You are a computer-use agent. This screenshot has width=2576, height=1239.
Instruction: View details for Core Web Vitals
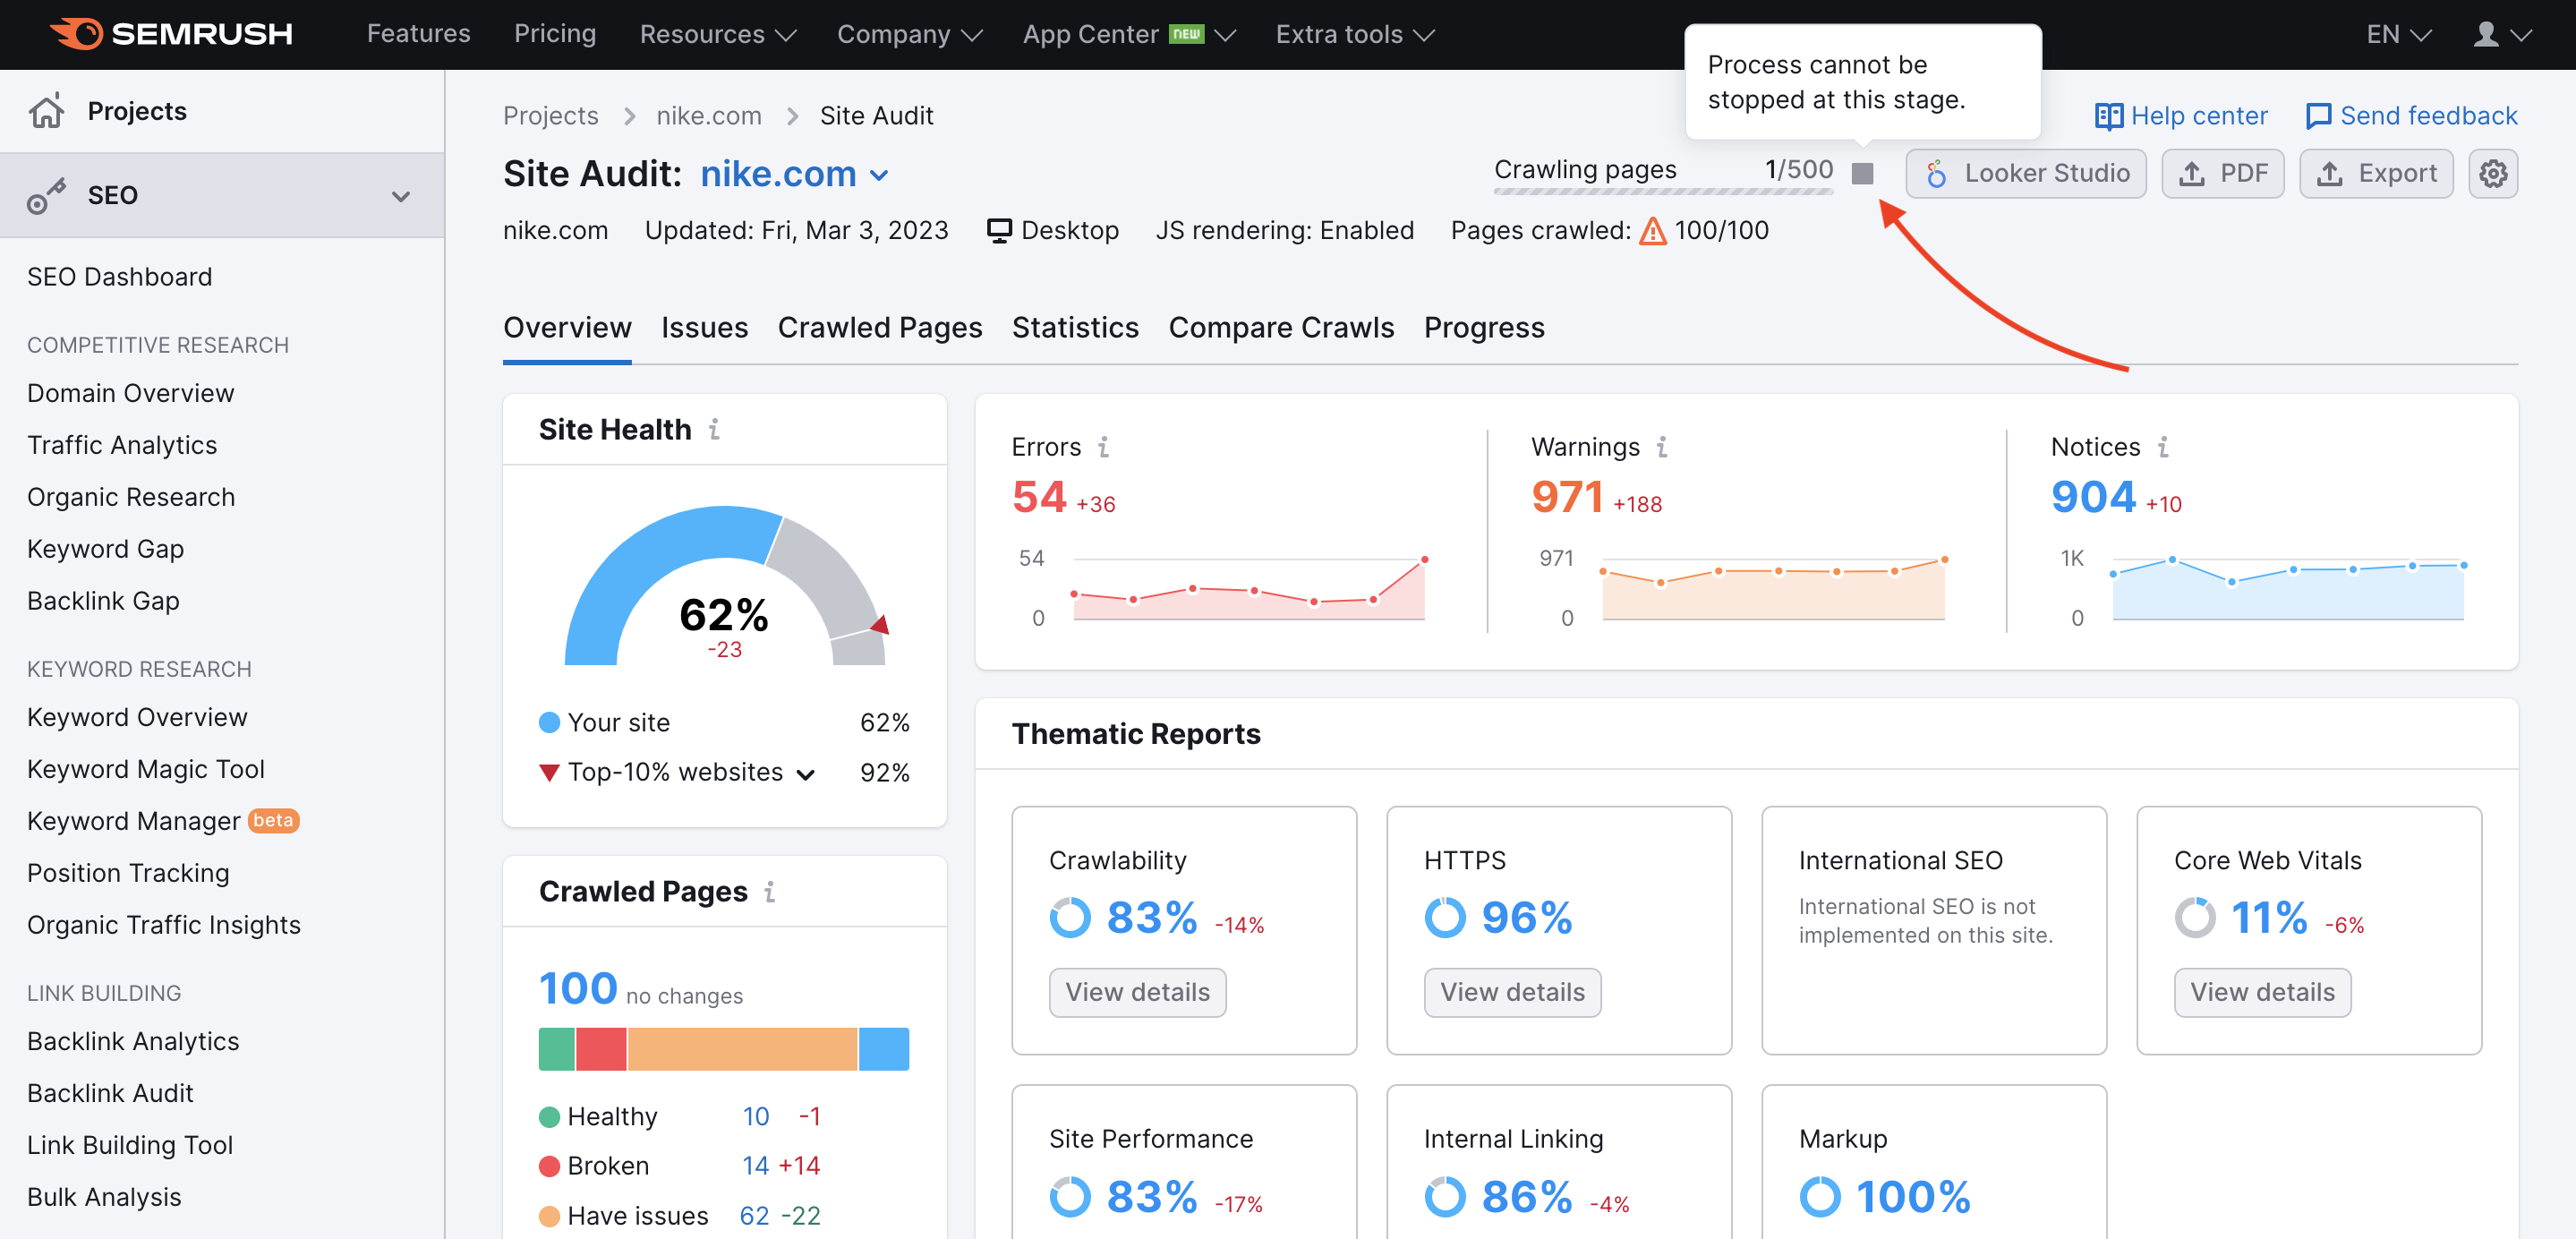point(2262,992)
